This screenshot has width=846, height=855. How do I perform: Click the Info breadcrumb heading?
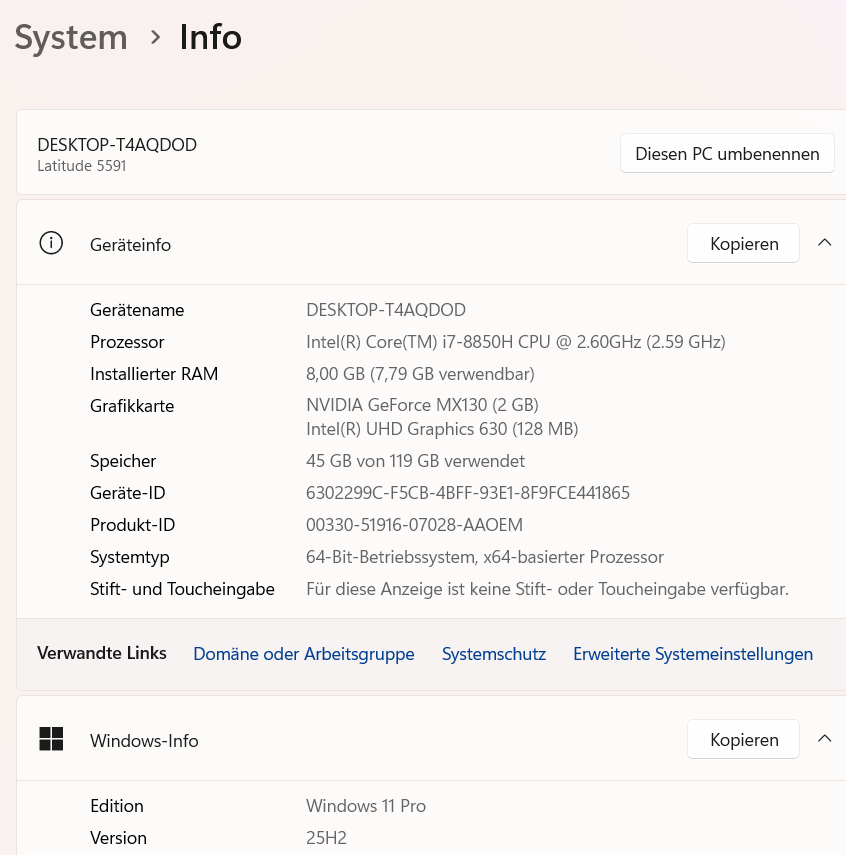click(x=211, y=37)
